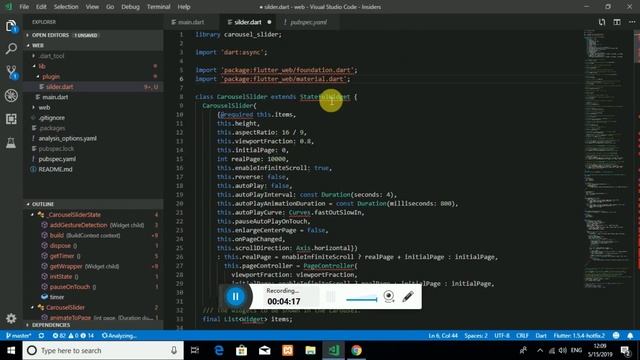Pause the screen recording
The height and width of the screenshot is (360, 640).
coord(236,296)
